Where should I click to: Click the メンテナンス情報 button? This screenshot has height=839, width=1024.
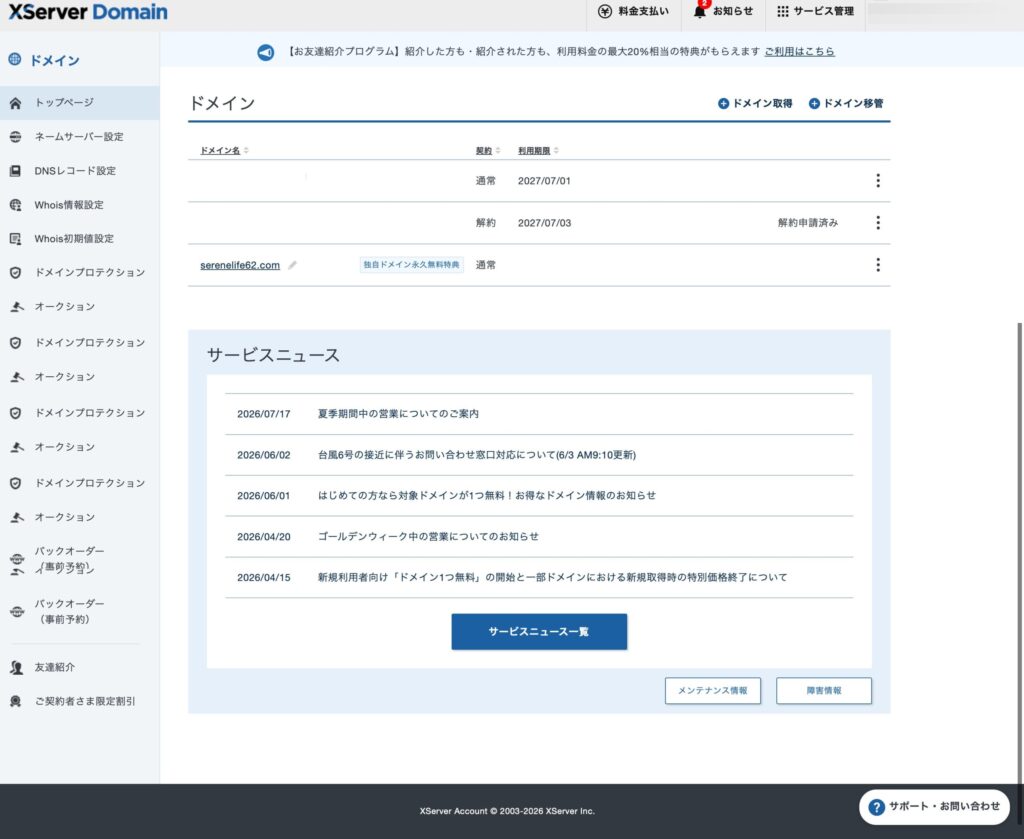(712, 690)
